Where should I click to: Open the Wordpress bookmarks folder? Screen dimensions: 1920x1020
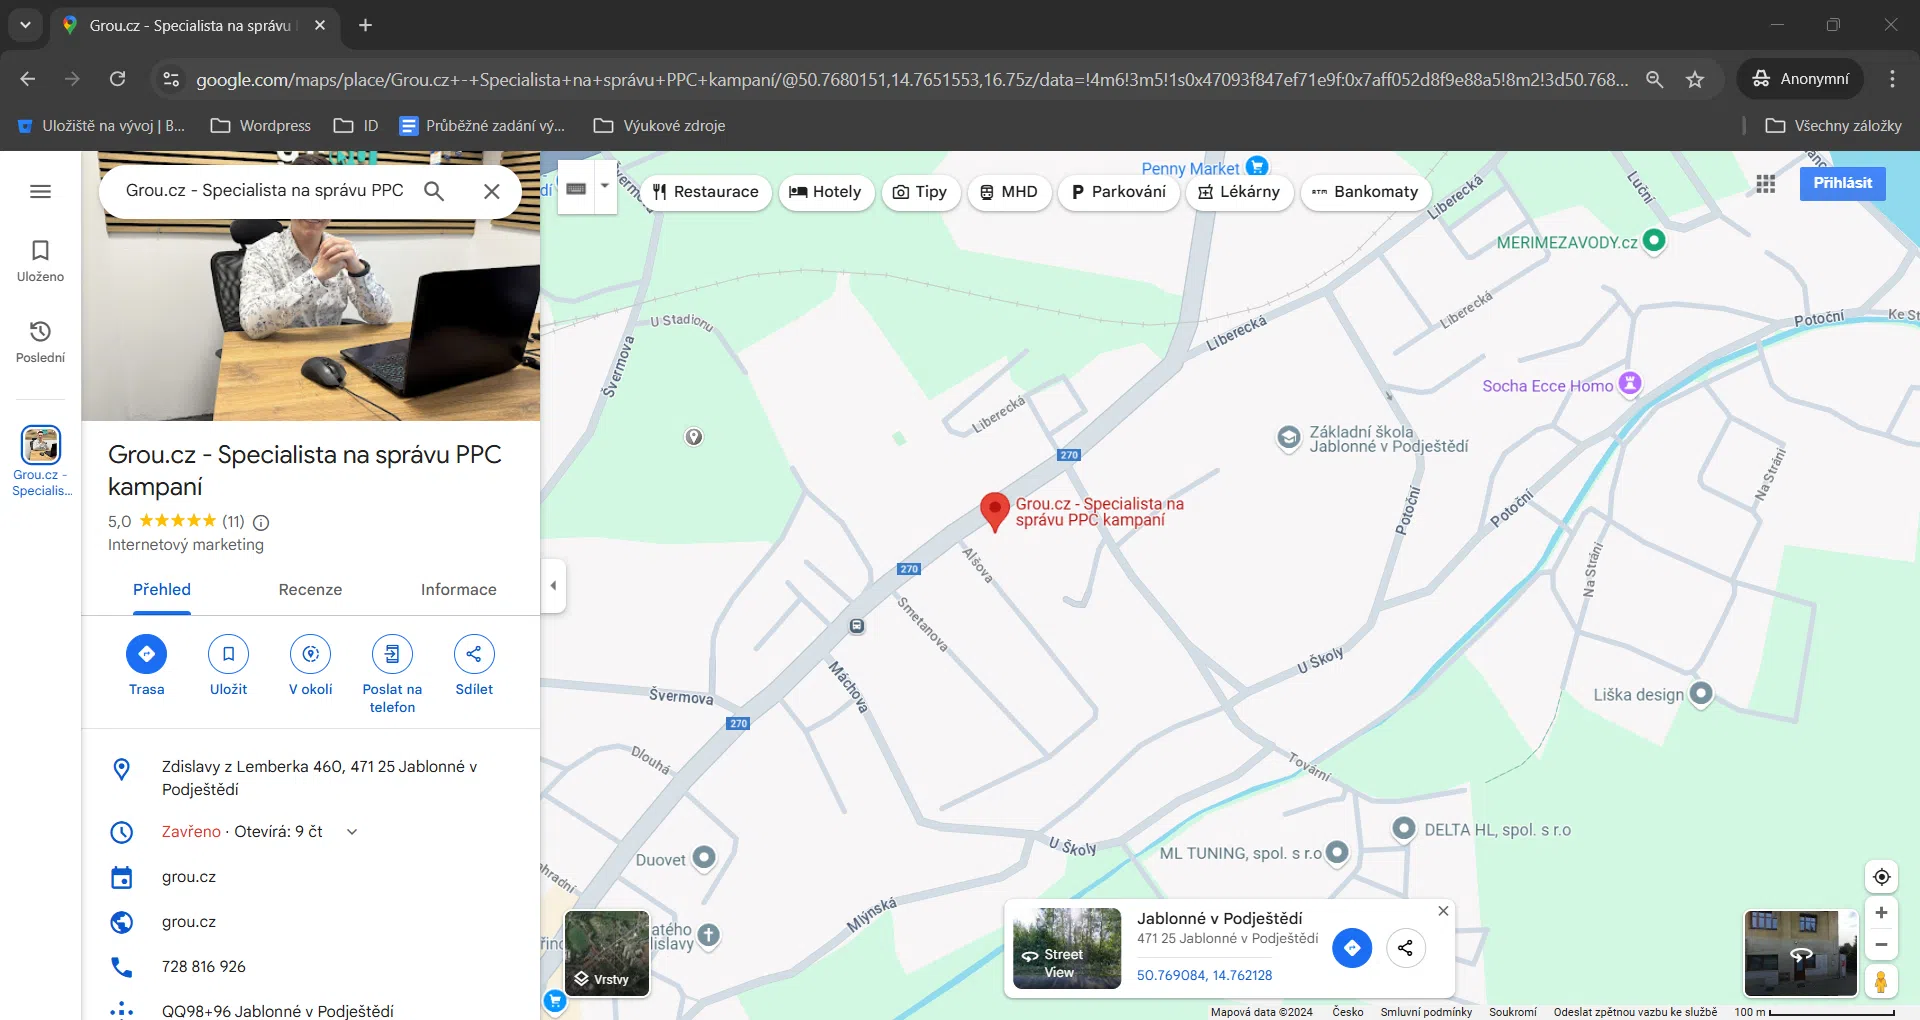(x=260, y=126)
